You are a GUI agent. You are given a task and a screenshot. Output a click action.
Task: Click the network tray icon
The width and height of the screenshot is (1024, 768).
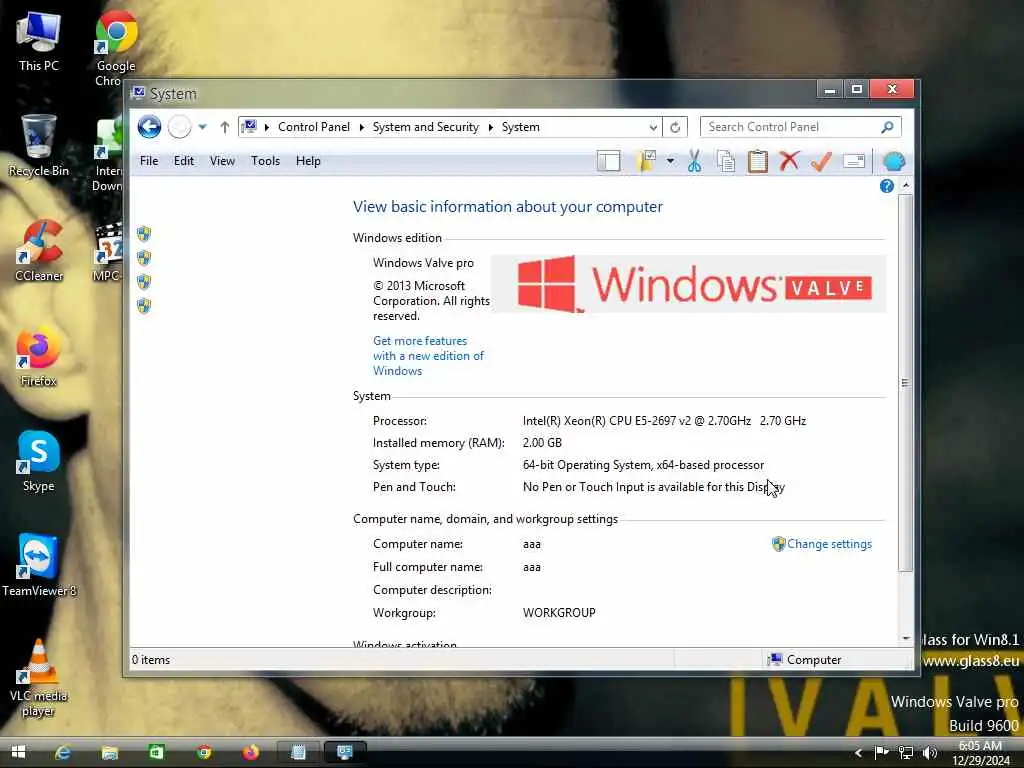[906, 753]
